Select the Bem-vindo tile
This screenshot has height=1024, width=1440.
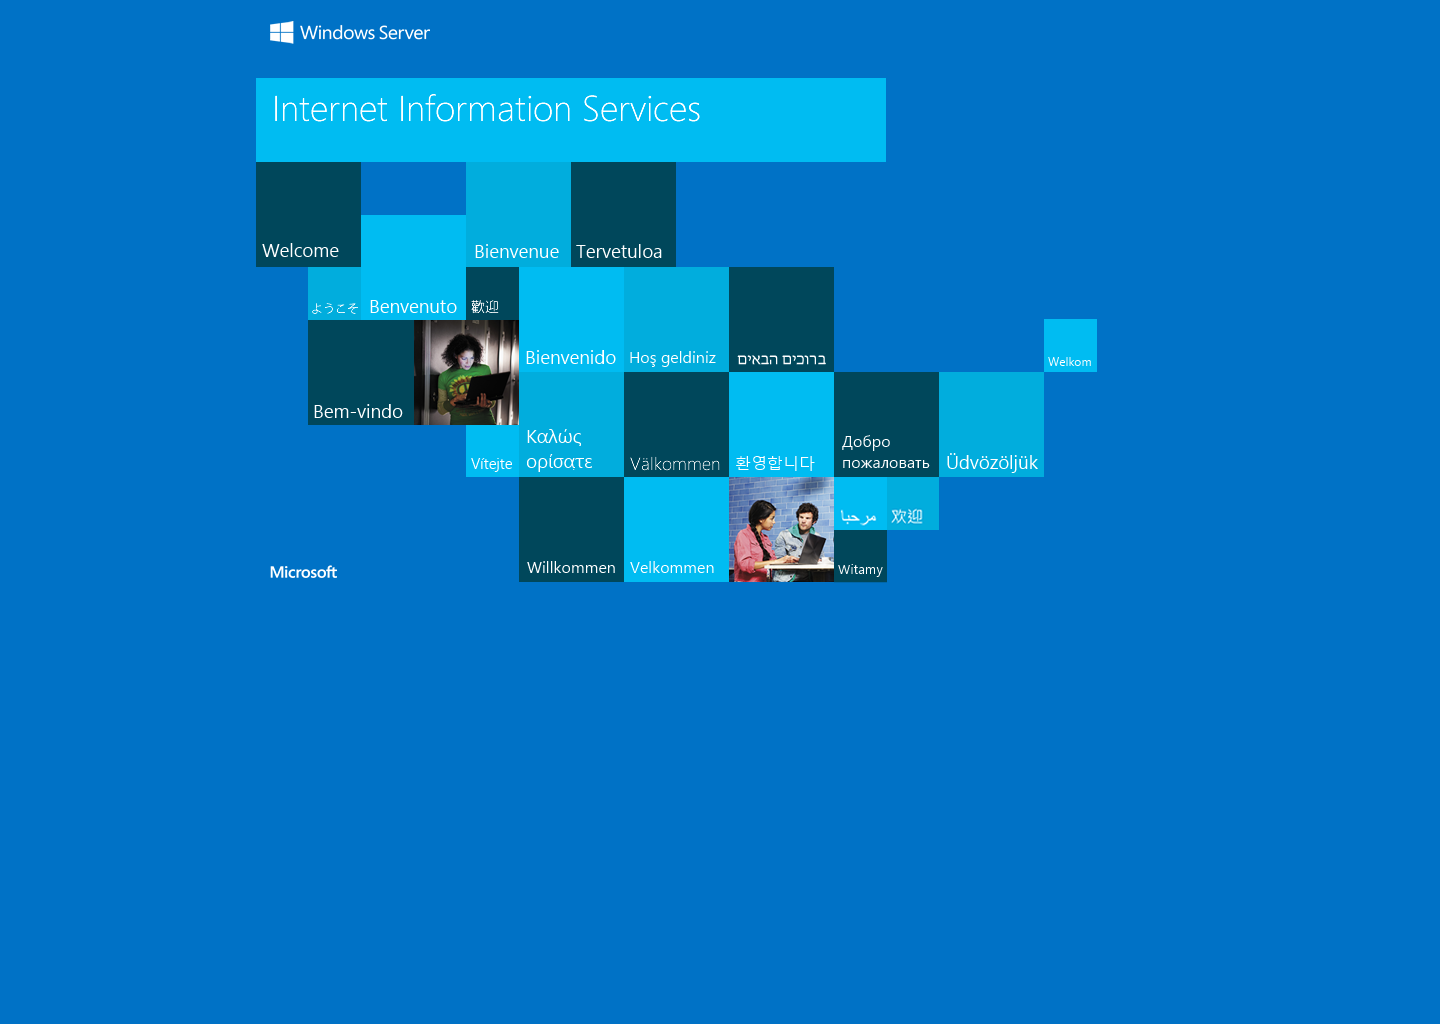(x=360, y=372)
